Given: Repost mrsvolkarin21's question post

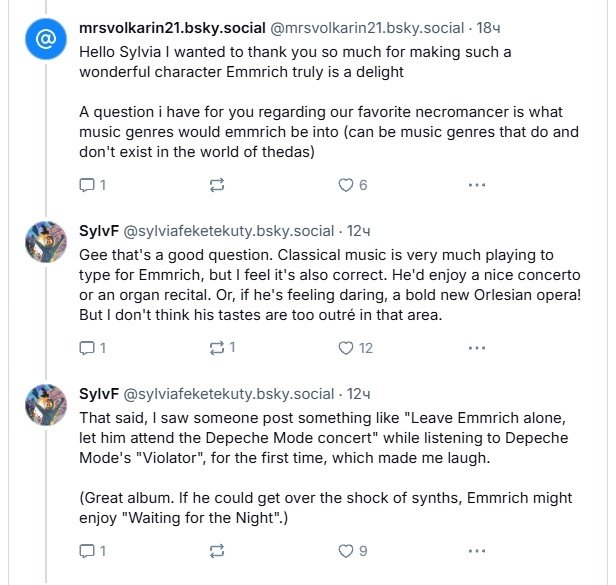Looking at the screenshot, I should (x=217, y=185).
